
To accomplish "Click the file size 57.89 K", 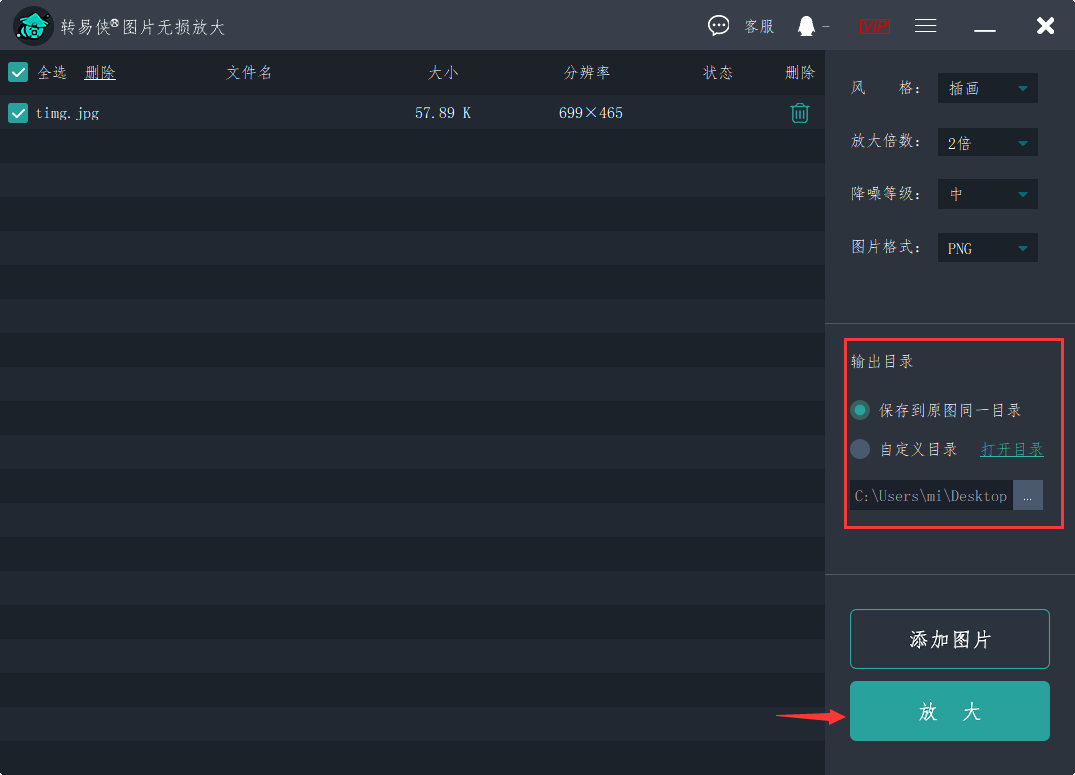I will (443, 112).
